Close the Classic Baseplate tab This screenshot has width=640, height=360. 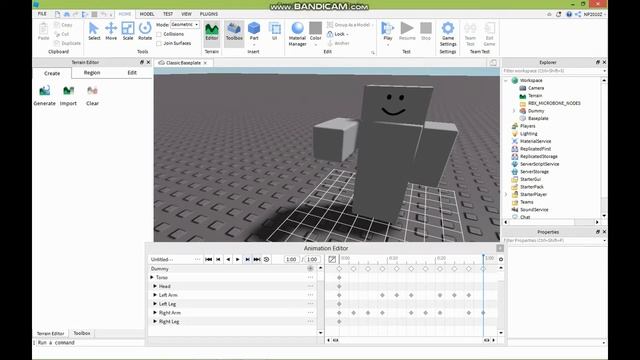[x=205, y=63]
